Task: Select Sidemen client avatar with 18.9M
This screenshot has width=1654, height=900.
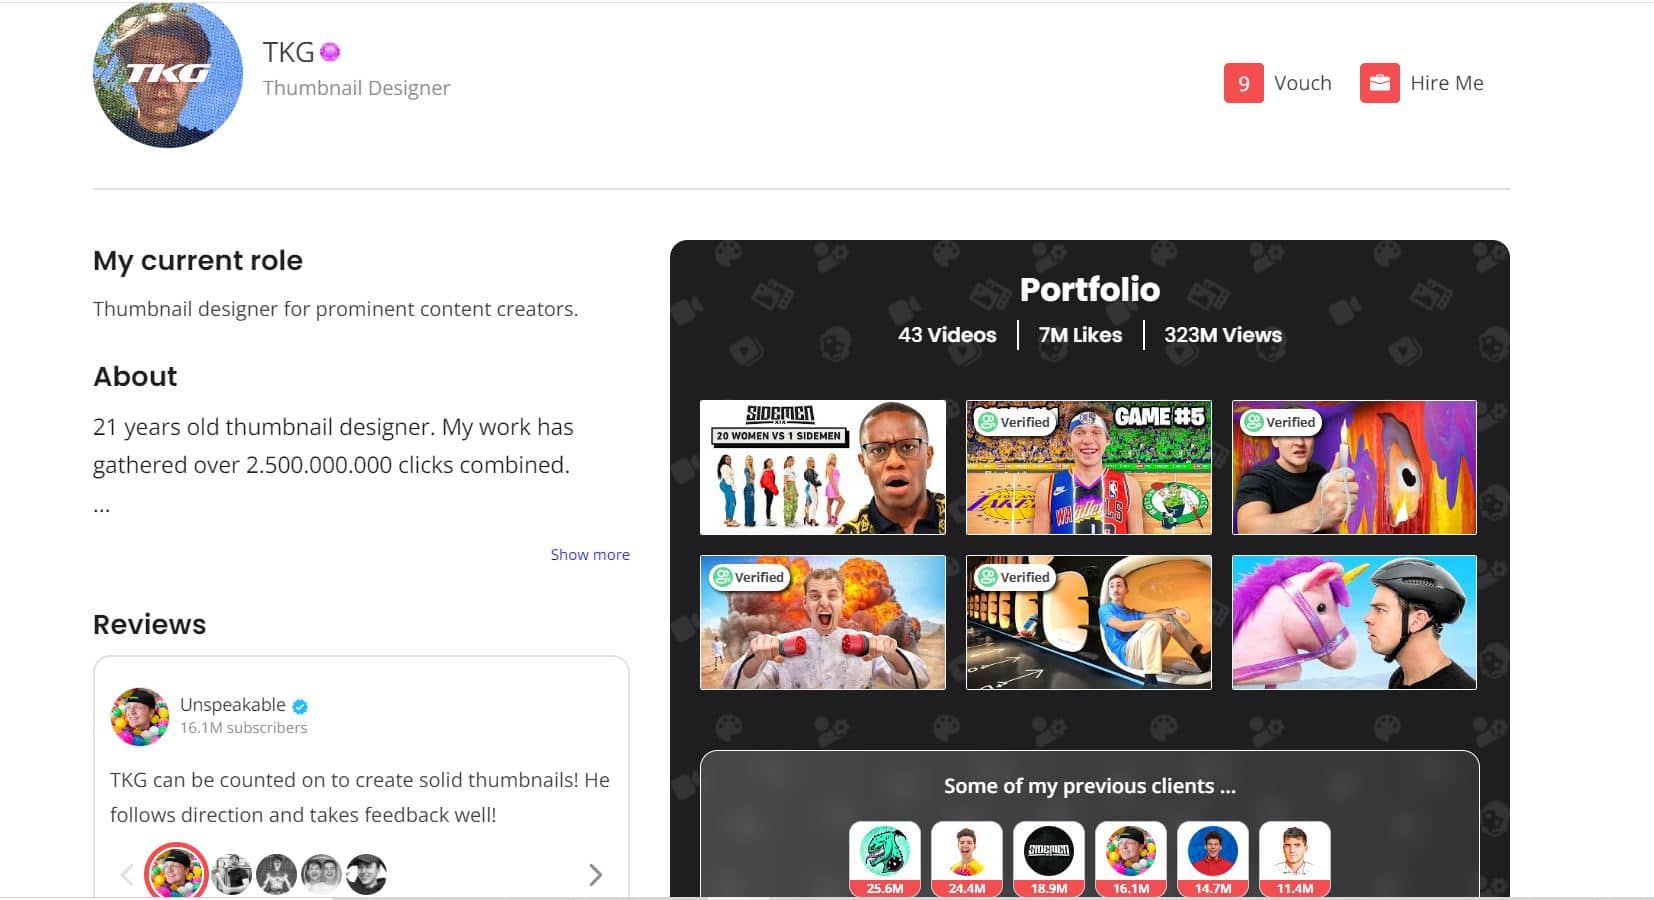Action: [1049, 858]
